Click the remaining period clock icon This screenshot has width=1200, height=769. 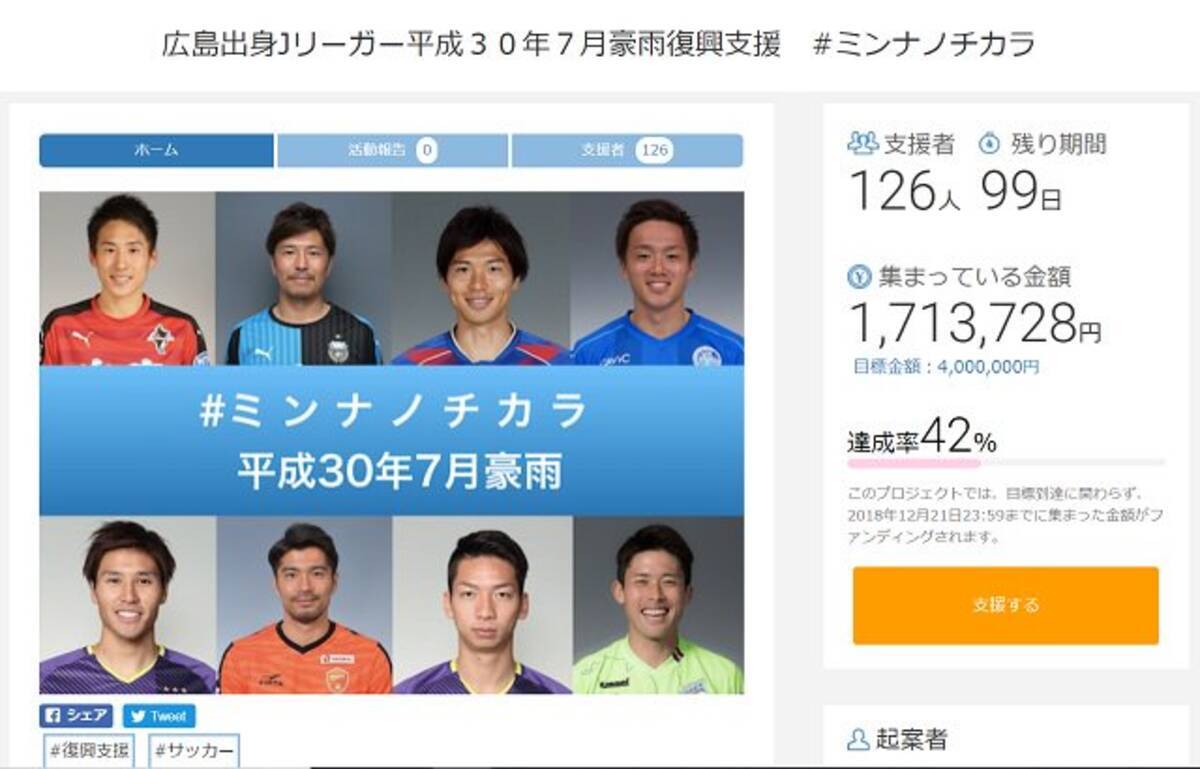coord(989,143)
